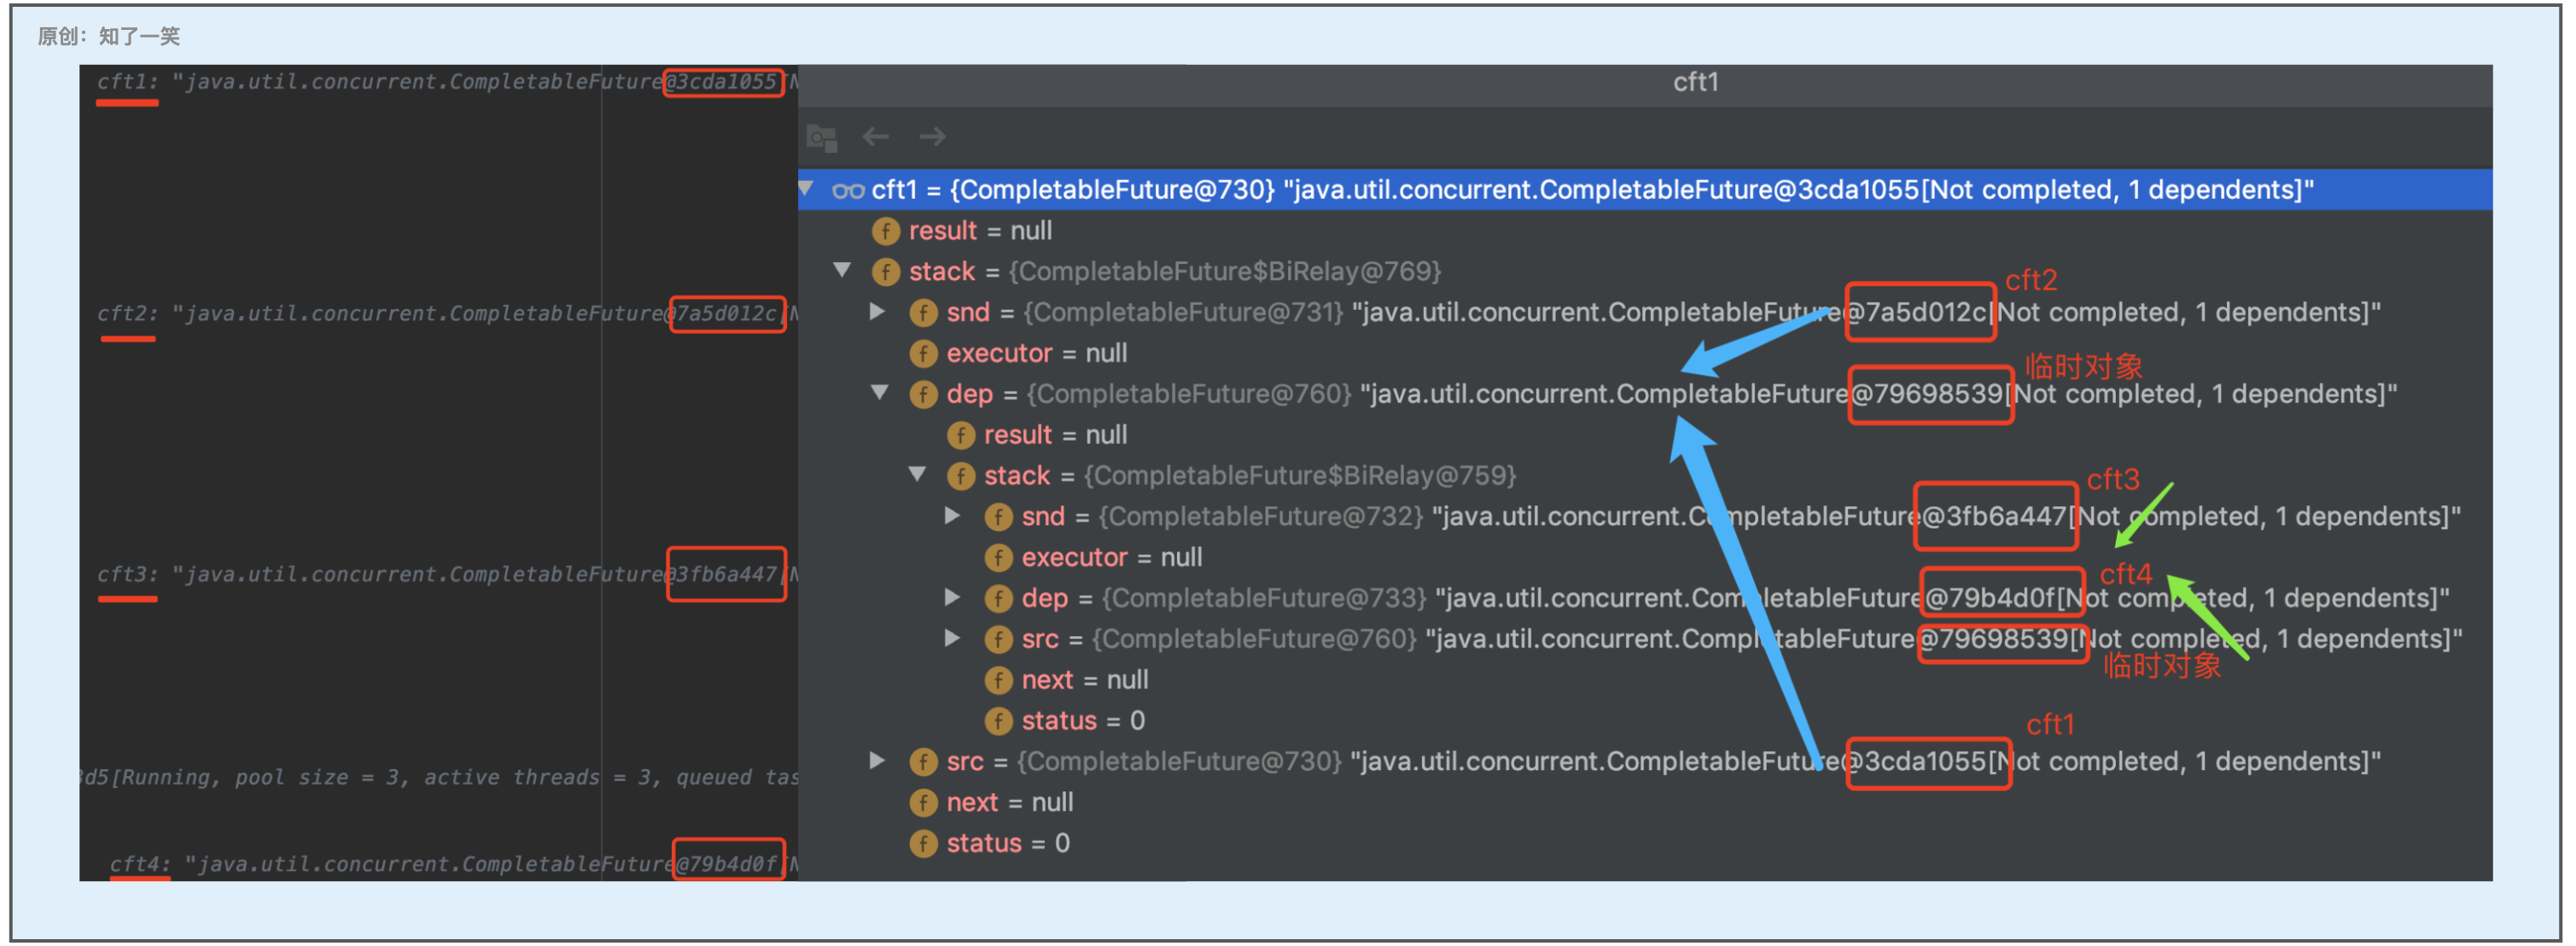
Task: Expand the snd CompletableFuture@731 node
Action: (878, 312)
